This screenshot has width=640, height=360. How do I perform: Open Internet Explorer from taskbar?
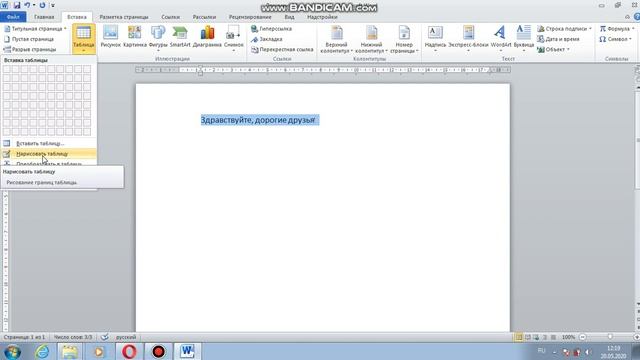pyautogui.click(x=42, y=351)
